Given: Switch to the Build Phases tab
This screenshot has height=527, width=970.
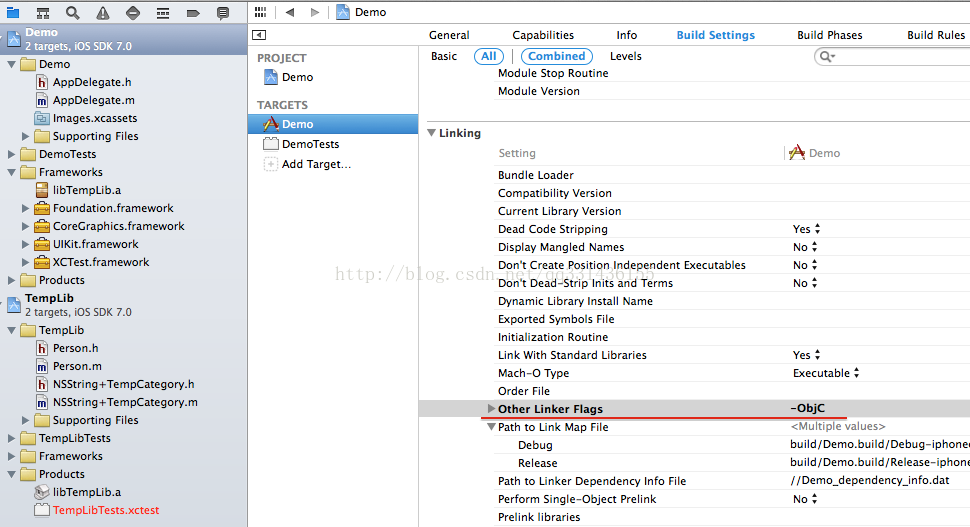Looking at the screenshot, I should (x=830, y=35).
